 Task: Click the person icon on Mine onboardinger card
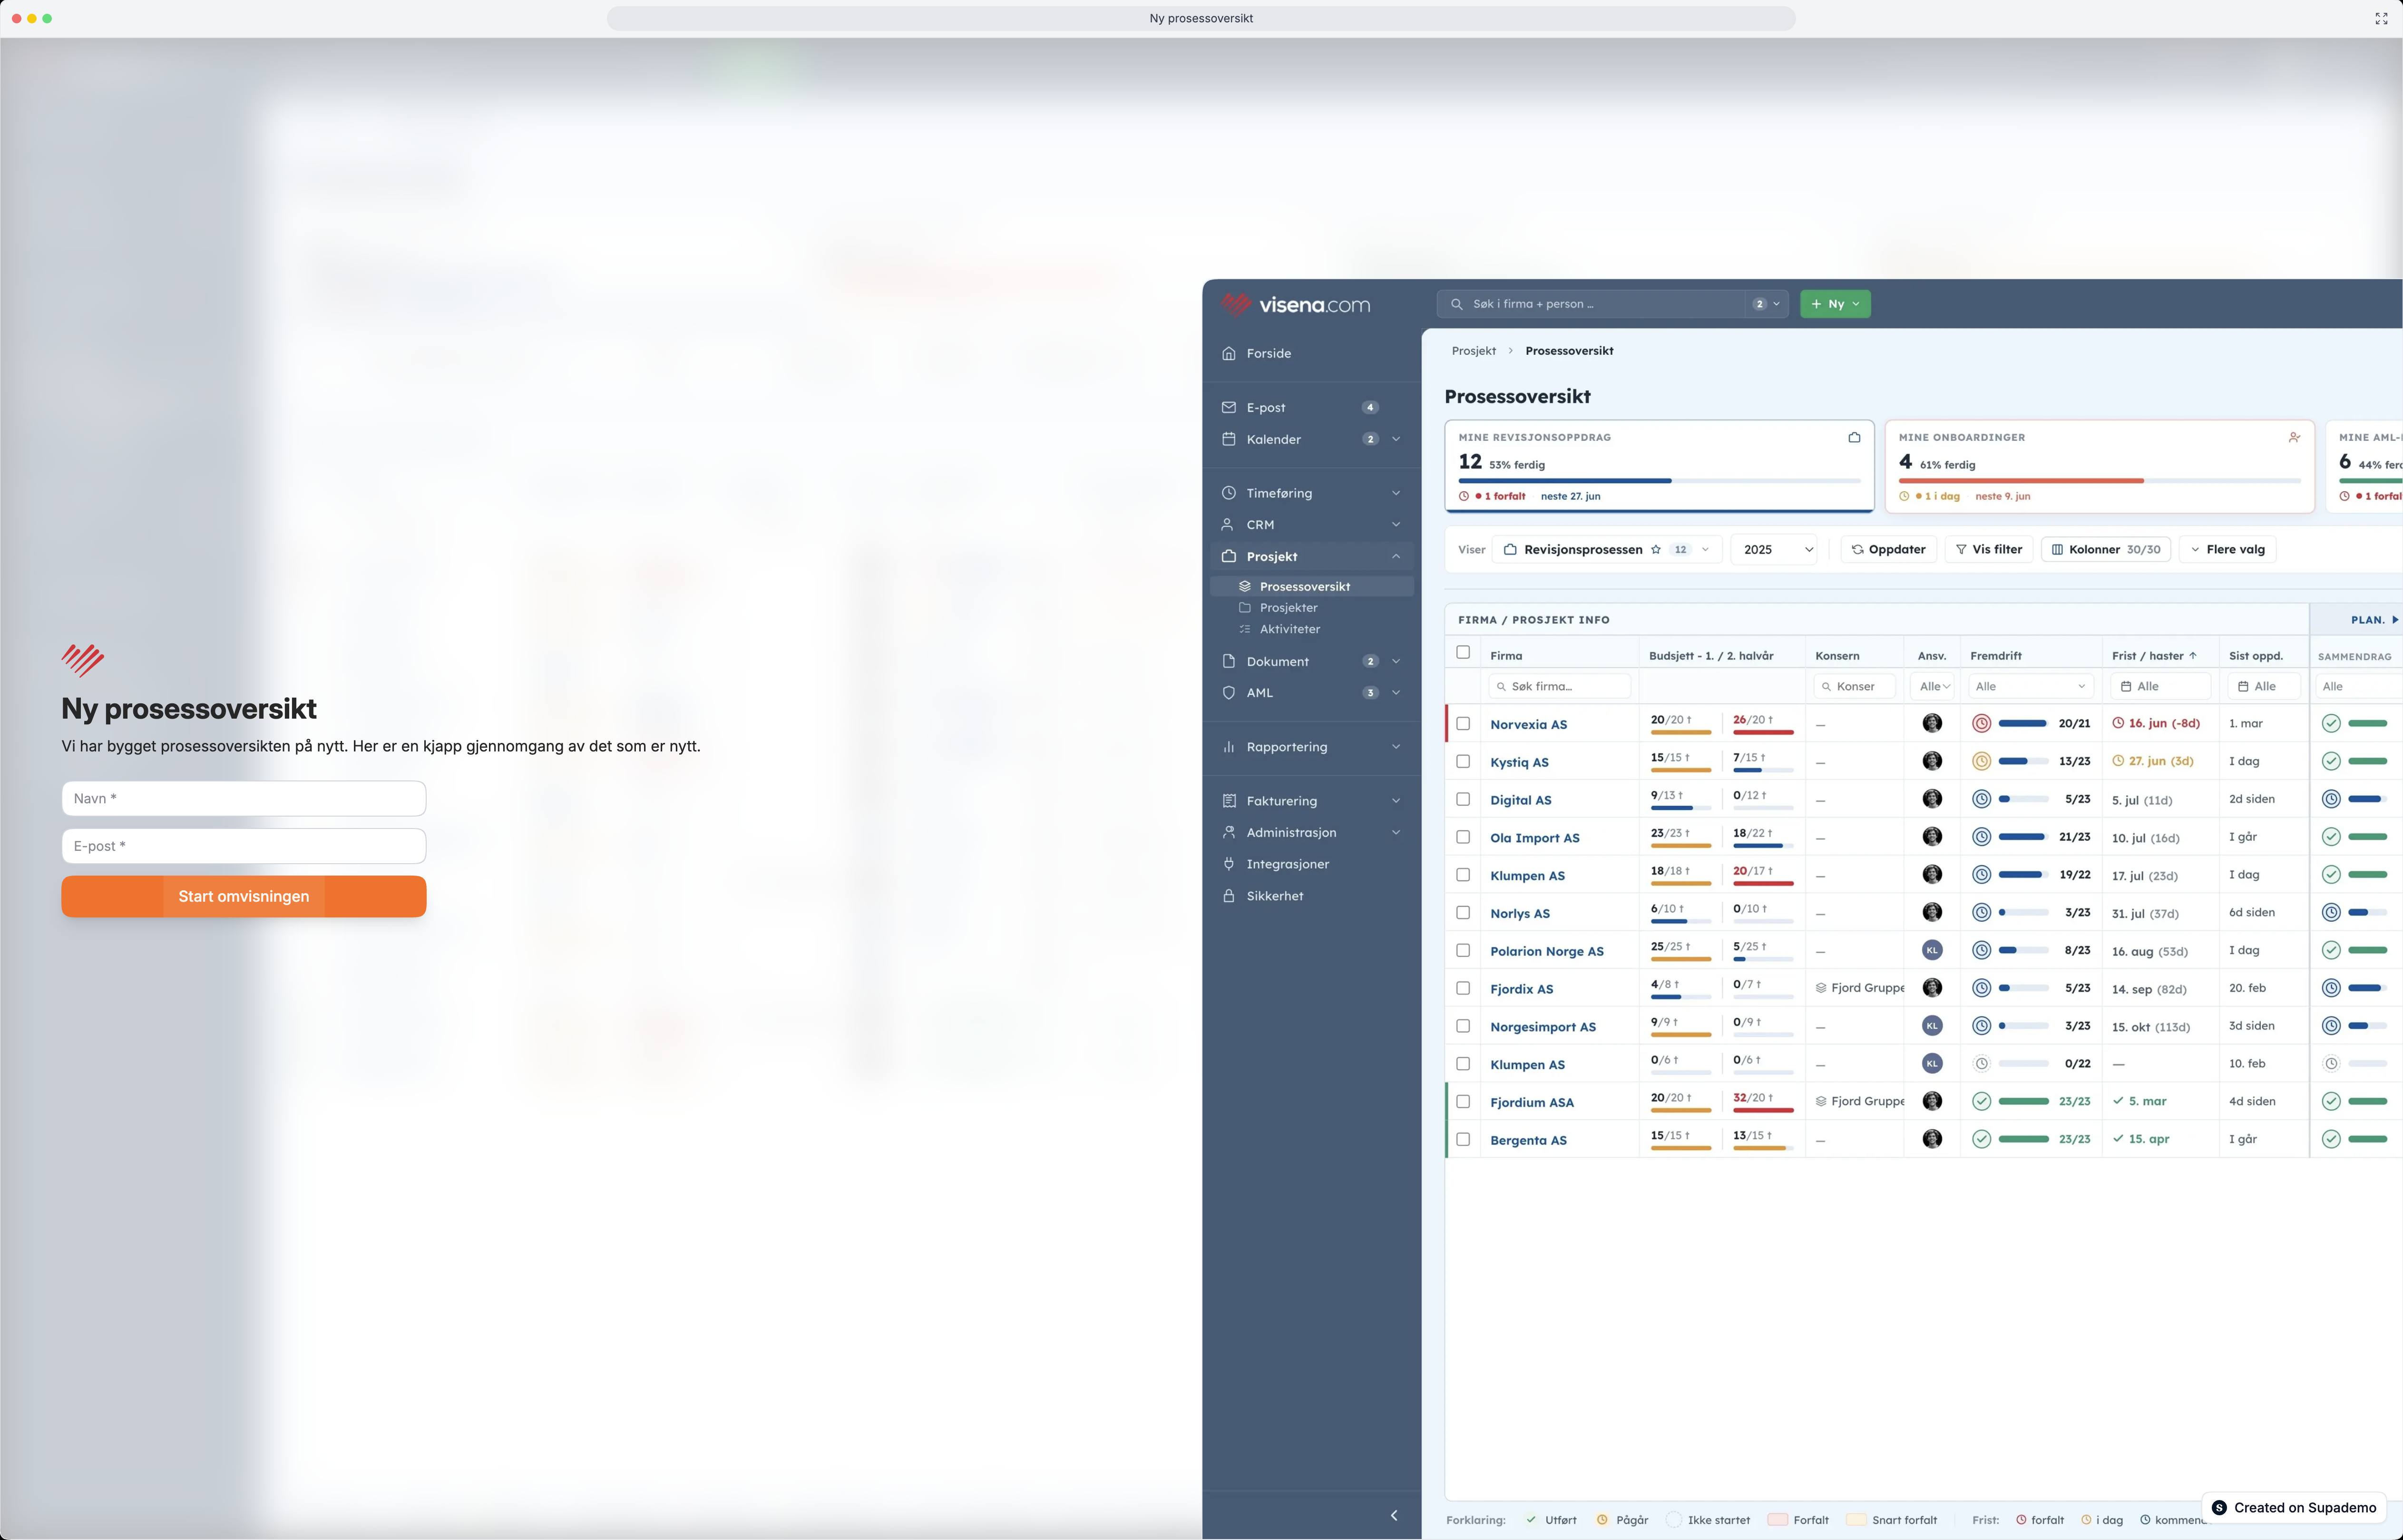pyautogui.click(x=2294, y=437)
